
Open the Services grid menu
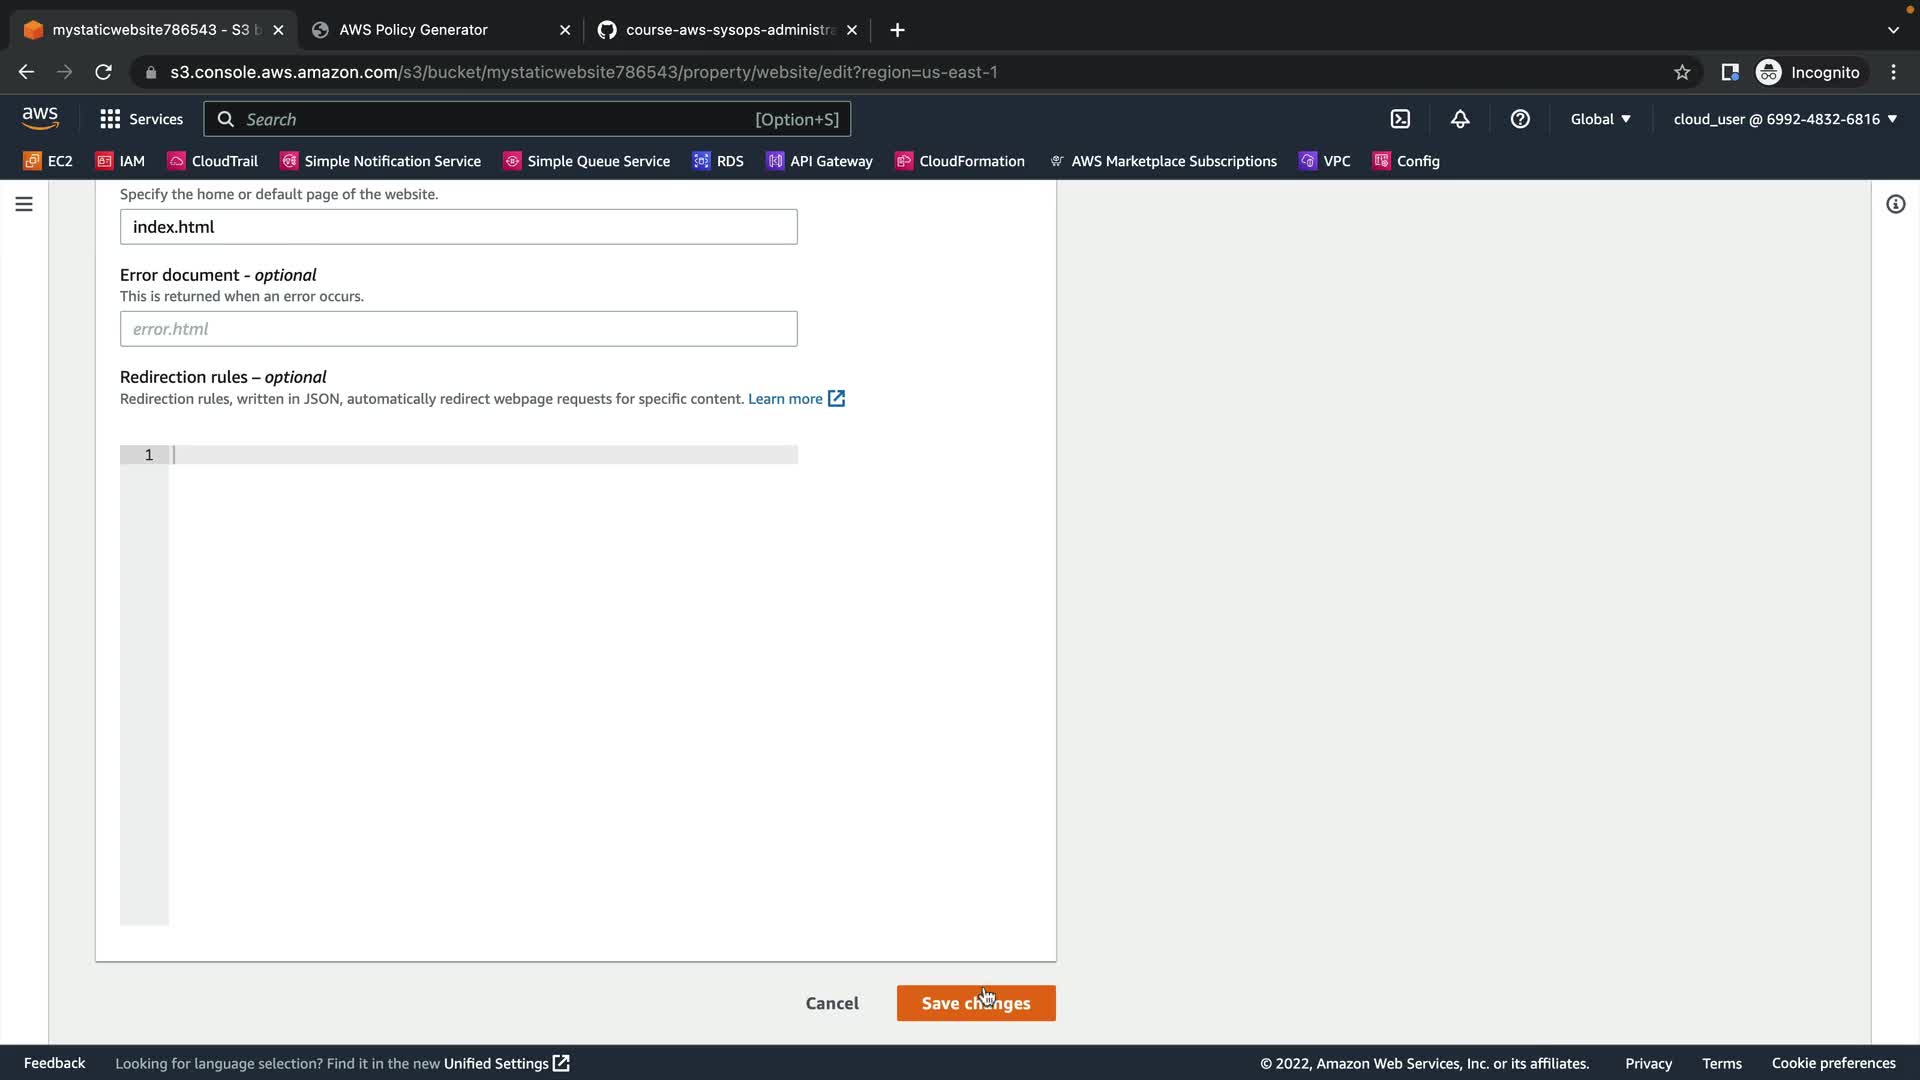pyautogui.click(x=141, y=119)
